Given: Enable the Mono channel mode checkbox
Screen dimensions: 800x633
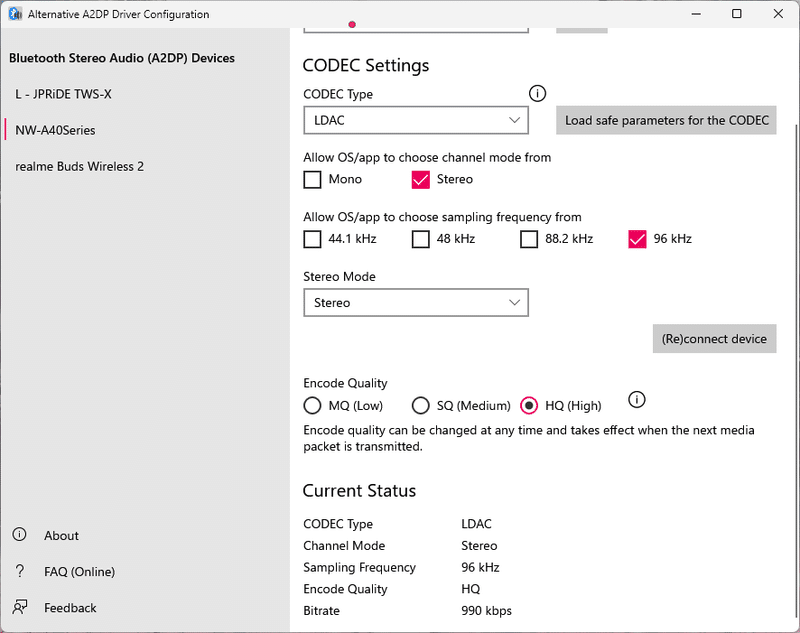Looking at the screenshot, I should (x=311, y=179).
